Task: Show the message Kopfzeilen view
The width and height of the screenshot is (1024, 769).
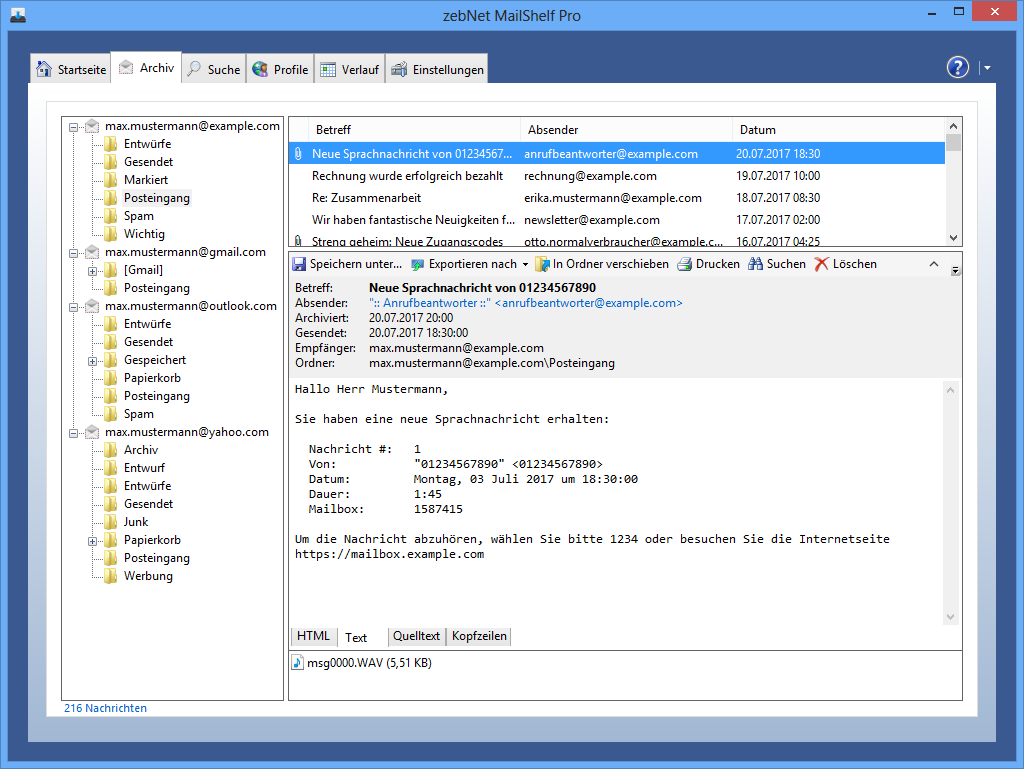Action: pyautogui.click(x=479, y=636)
